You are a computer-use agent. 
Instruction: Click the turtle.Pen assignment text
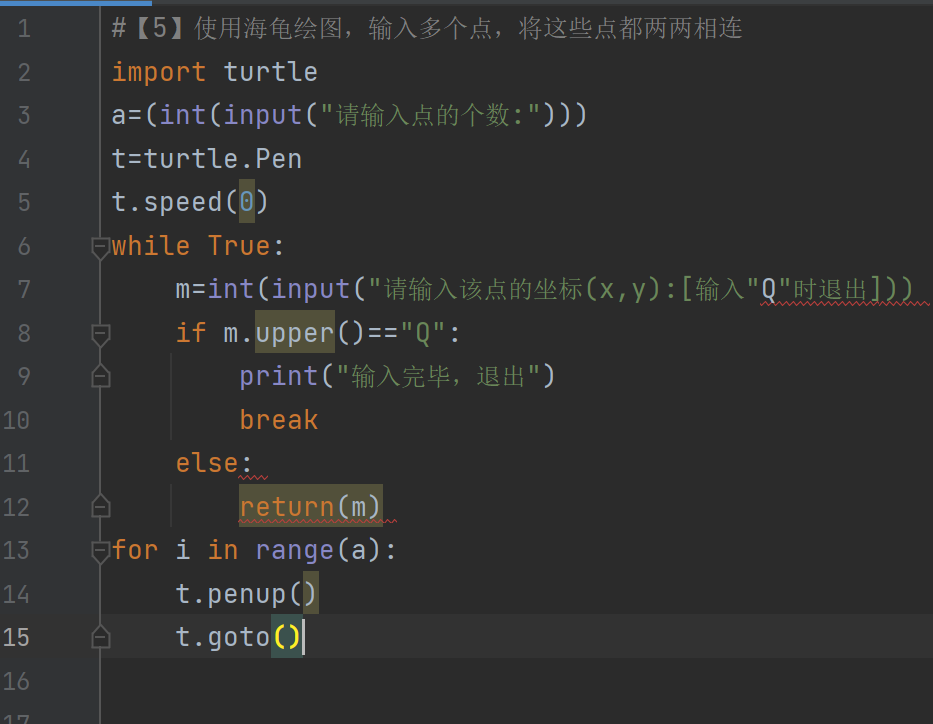pos(206,159)
